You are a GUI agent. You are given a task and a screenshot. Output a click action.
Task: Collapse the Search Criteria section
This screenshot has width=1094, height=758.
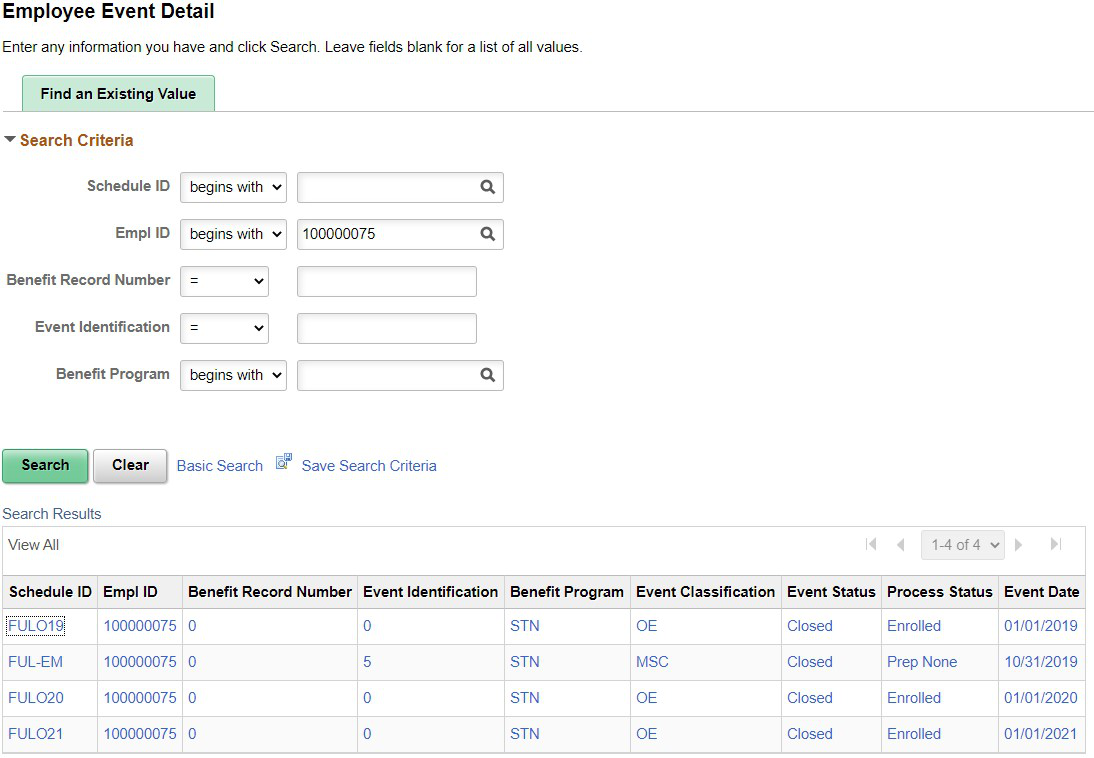10,140
